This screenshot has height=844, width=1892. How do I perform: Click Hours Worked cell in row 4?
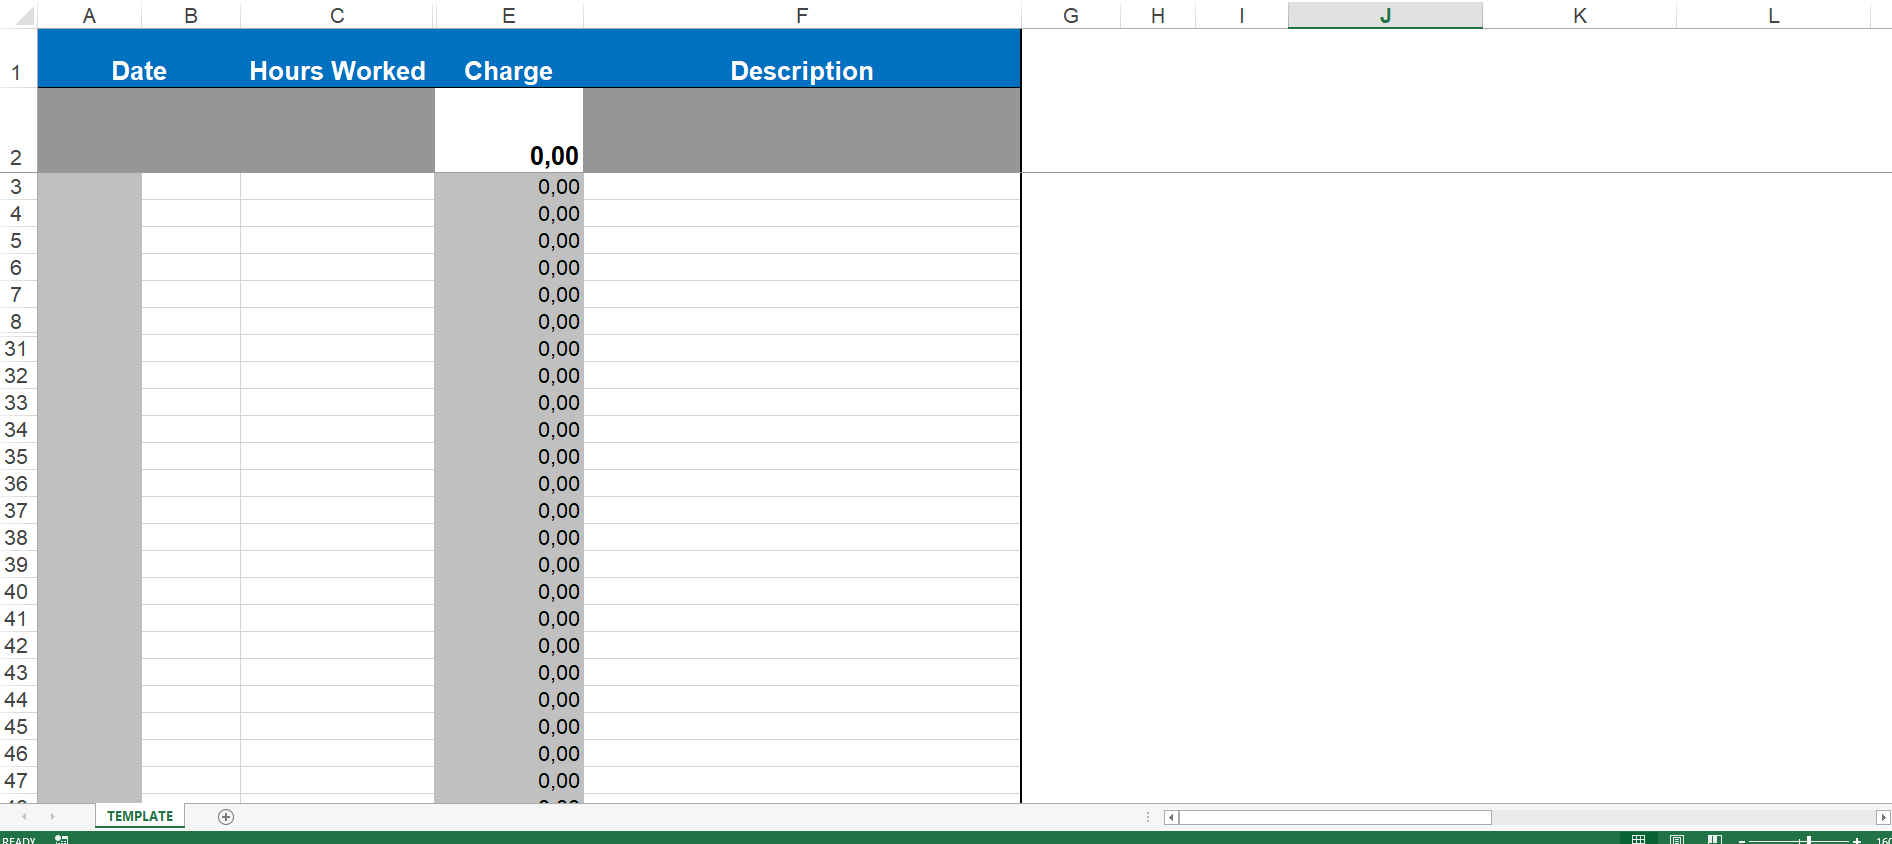(x=337, y=213)
